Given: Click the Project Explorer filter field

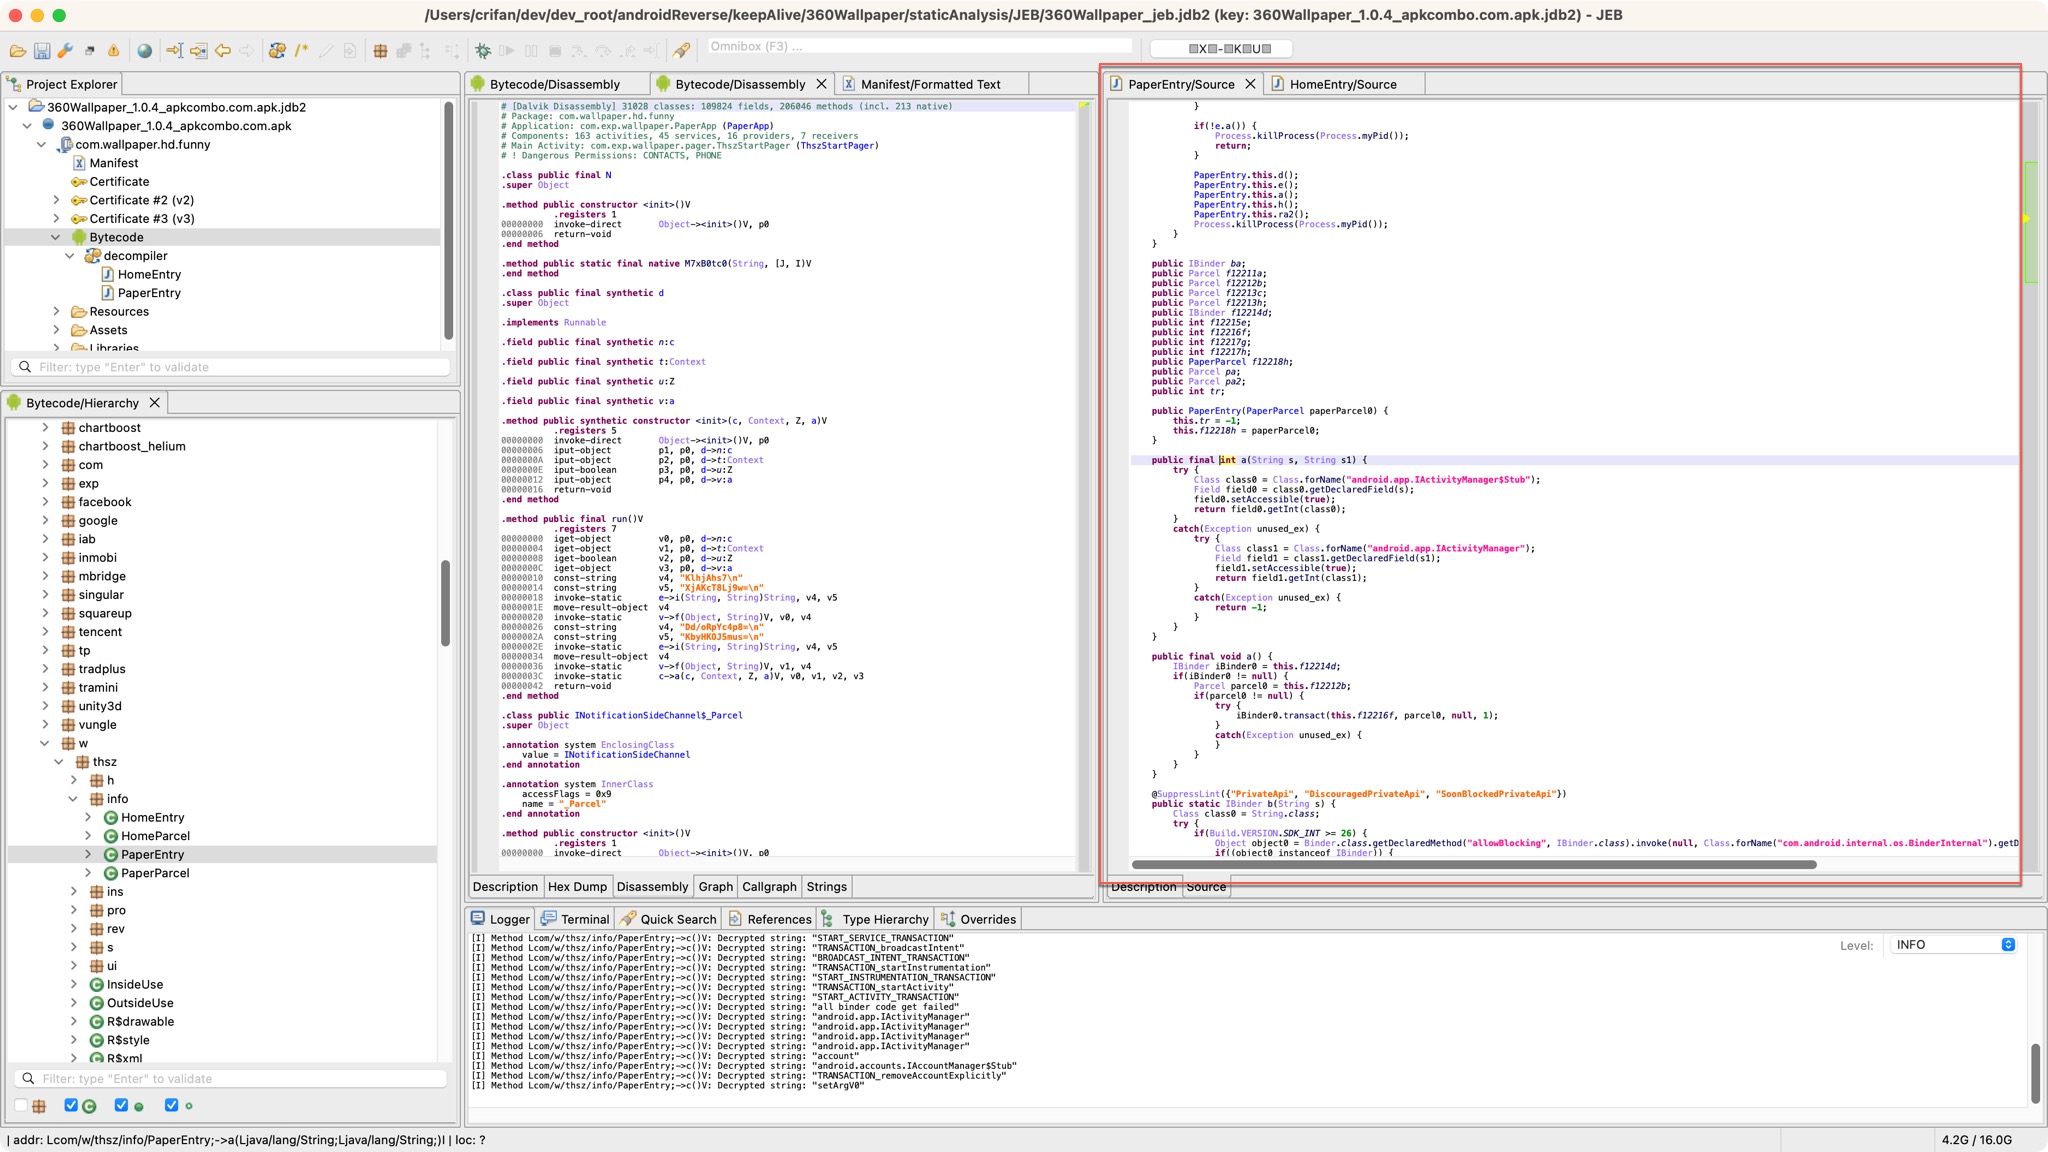Looking at the screenshot, I should click(x=232, y=367).
